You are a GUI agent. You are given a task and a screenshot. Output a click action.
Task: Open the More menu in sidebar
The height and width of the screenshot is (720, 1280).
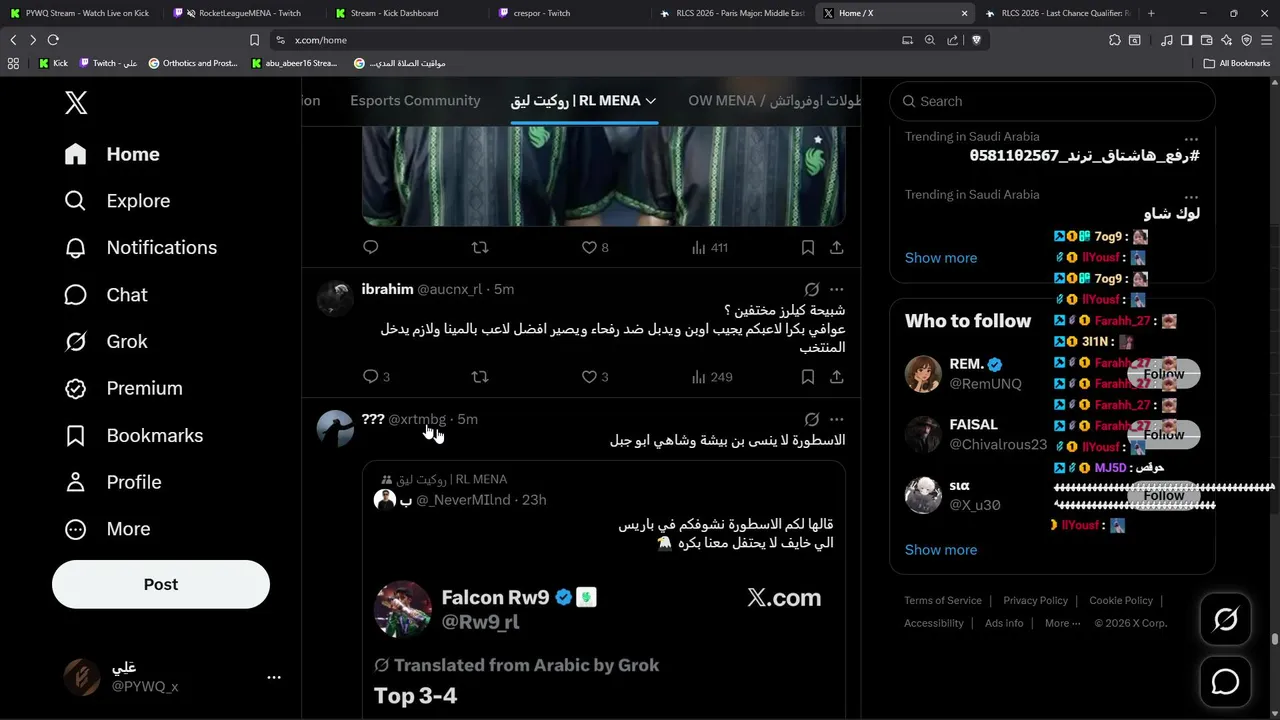(107, 529)
